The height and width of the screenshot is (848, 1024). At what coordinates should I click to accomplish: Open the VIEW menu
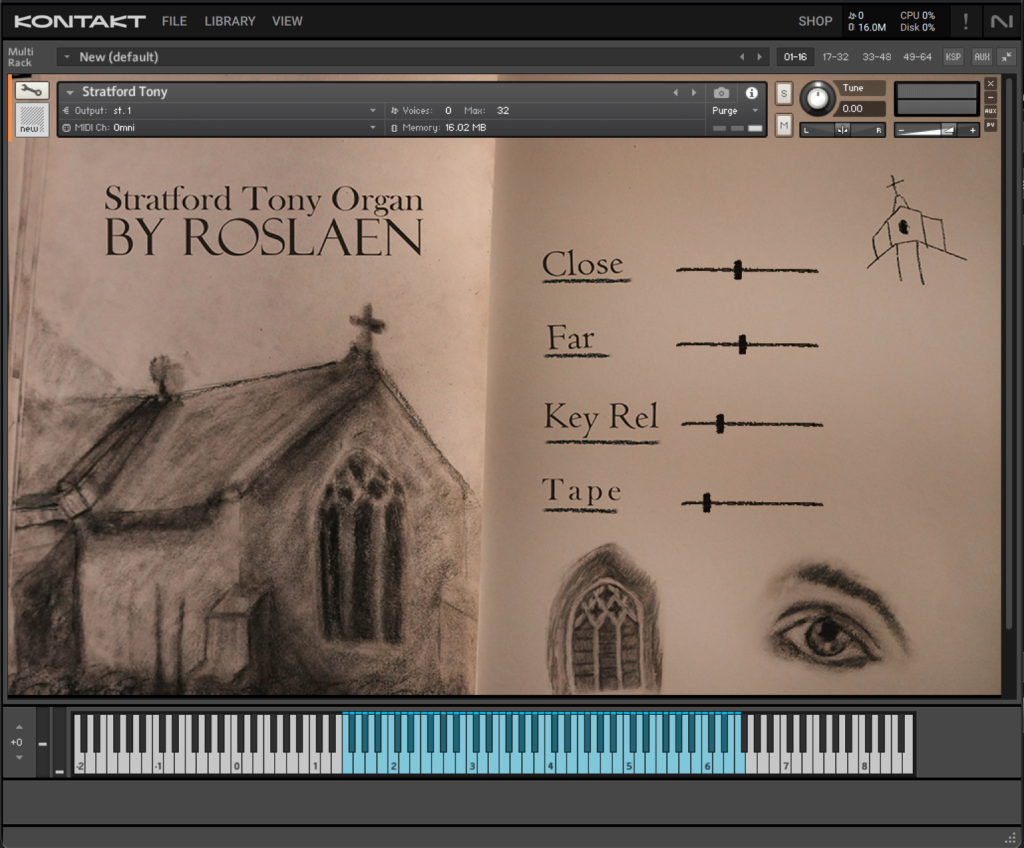(x=287, y=21)
